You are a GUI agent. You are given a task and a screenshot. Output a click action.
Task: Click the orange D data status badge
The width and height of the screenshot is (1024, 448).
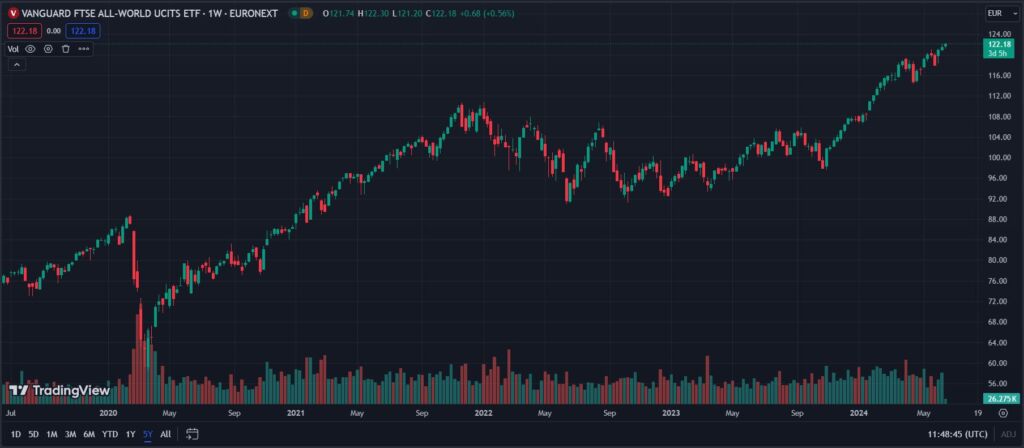[x=306, y=13]
